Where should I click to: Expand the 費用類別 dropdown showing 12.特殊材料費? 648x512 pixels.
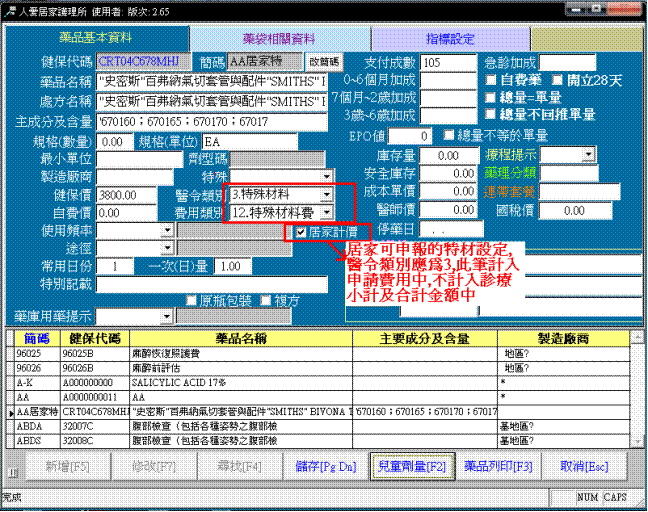tap(326, 212)
